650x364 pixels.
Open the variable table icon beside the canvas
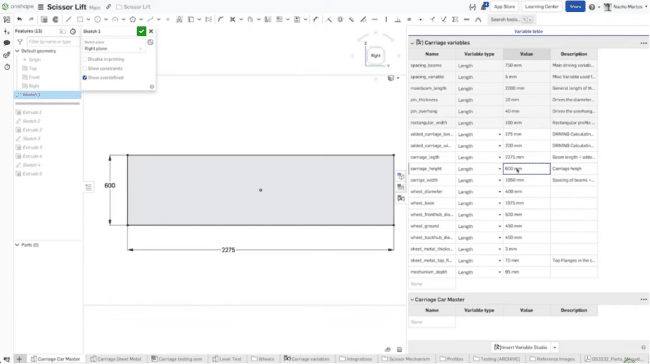click(401, 198)
